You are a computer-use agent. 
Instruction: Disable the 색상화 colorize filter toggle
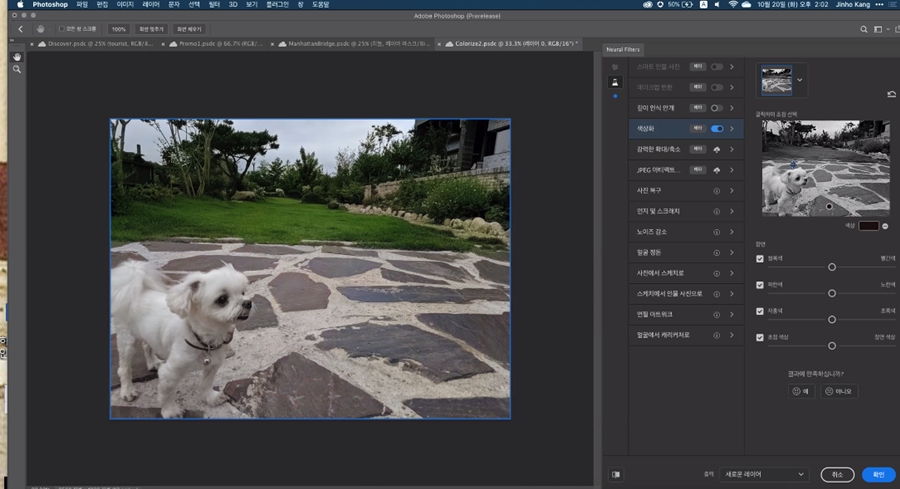point(717,129)
